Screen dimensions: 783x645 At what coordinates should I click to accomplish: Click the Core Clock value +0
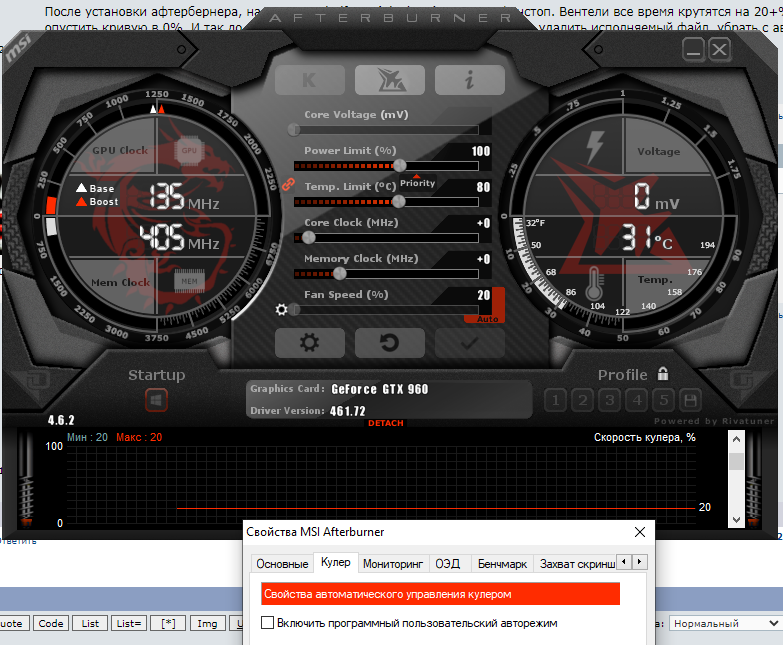[x=483, y=223]
